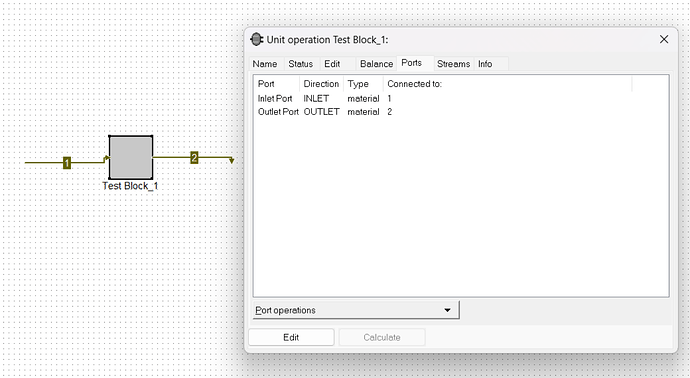Click 'material' type in Inlet Port row
This screenshot has height=378, width=690.
(363, 99)
